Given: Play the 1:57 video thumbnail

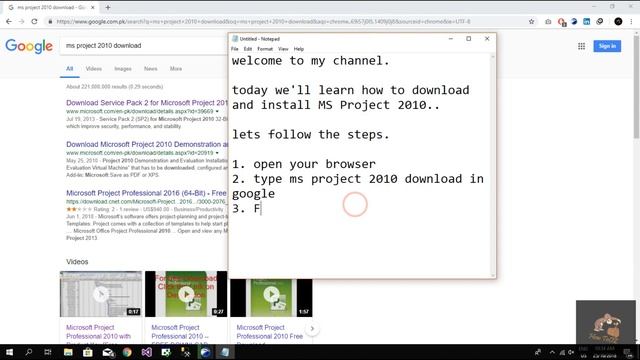Looking at the screenshot, I should click(x=271, y=298).
